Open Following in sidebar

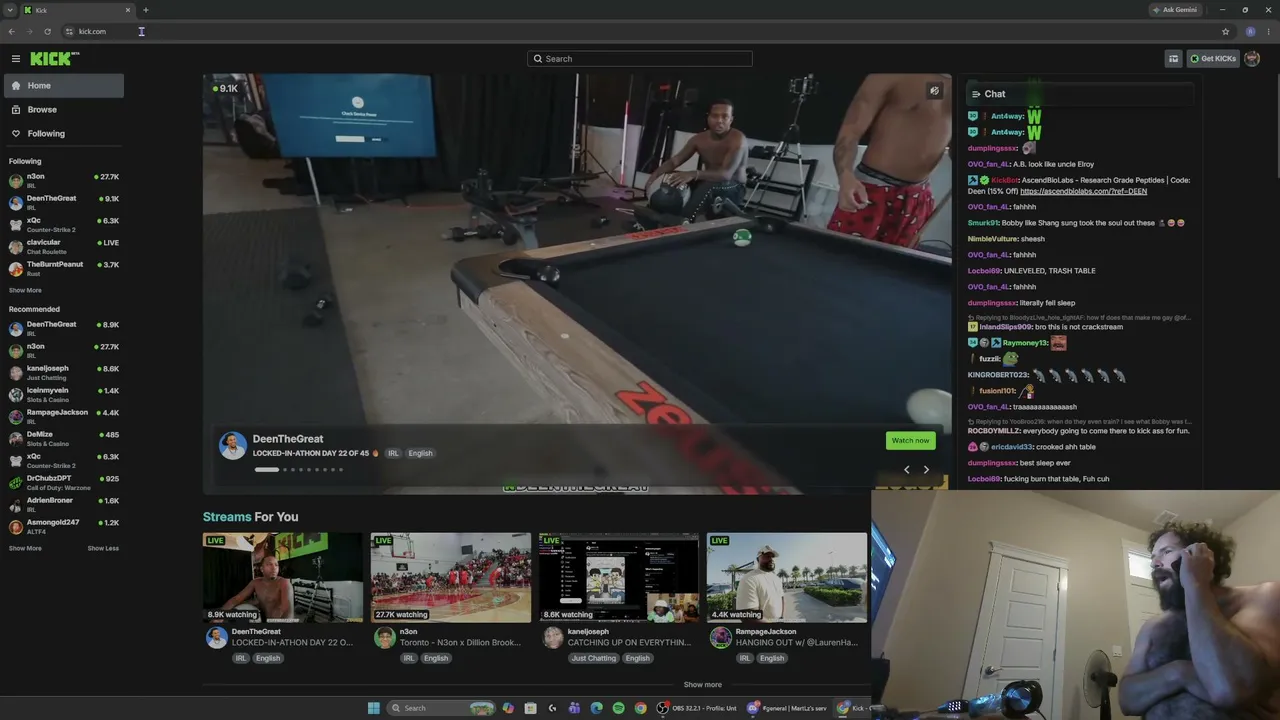pos(64,134)
